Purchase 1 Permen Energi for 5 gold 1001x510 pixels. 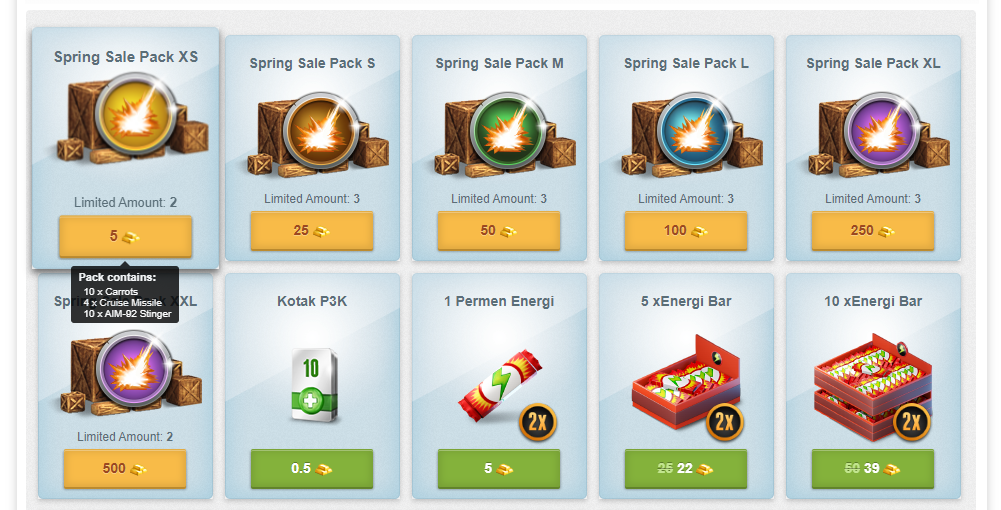(x=499, y=469)
